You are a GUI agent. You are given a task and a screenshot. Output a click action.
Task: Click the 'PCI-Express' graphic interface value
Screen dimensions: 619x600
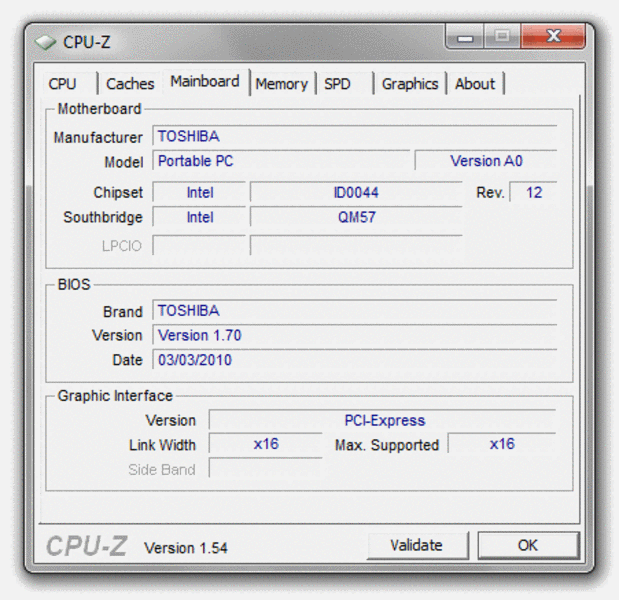[382, 420]
